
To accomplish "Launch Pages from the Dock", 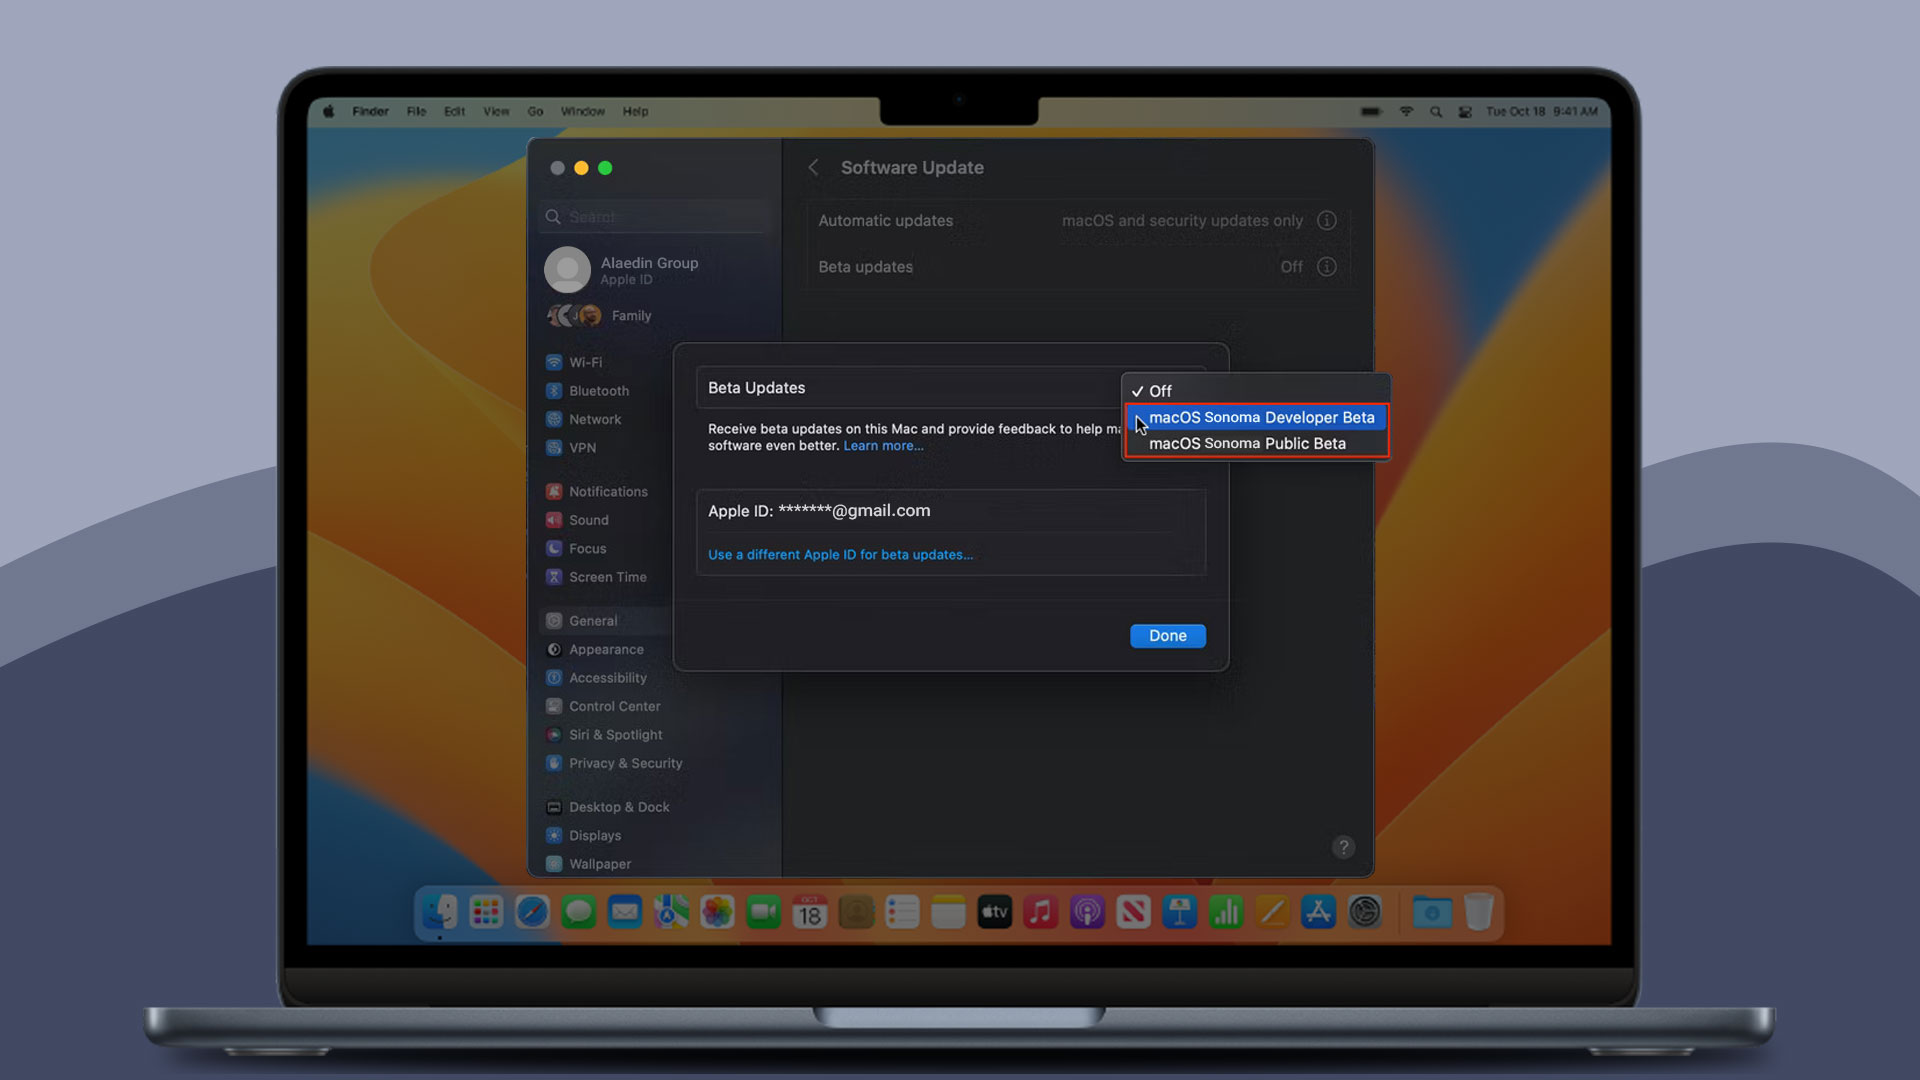I will [x=1272, y=912].
